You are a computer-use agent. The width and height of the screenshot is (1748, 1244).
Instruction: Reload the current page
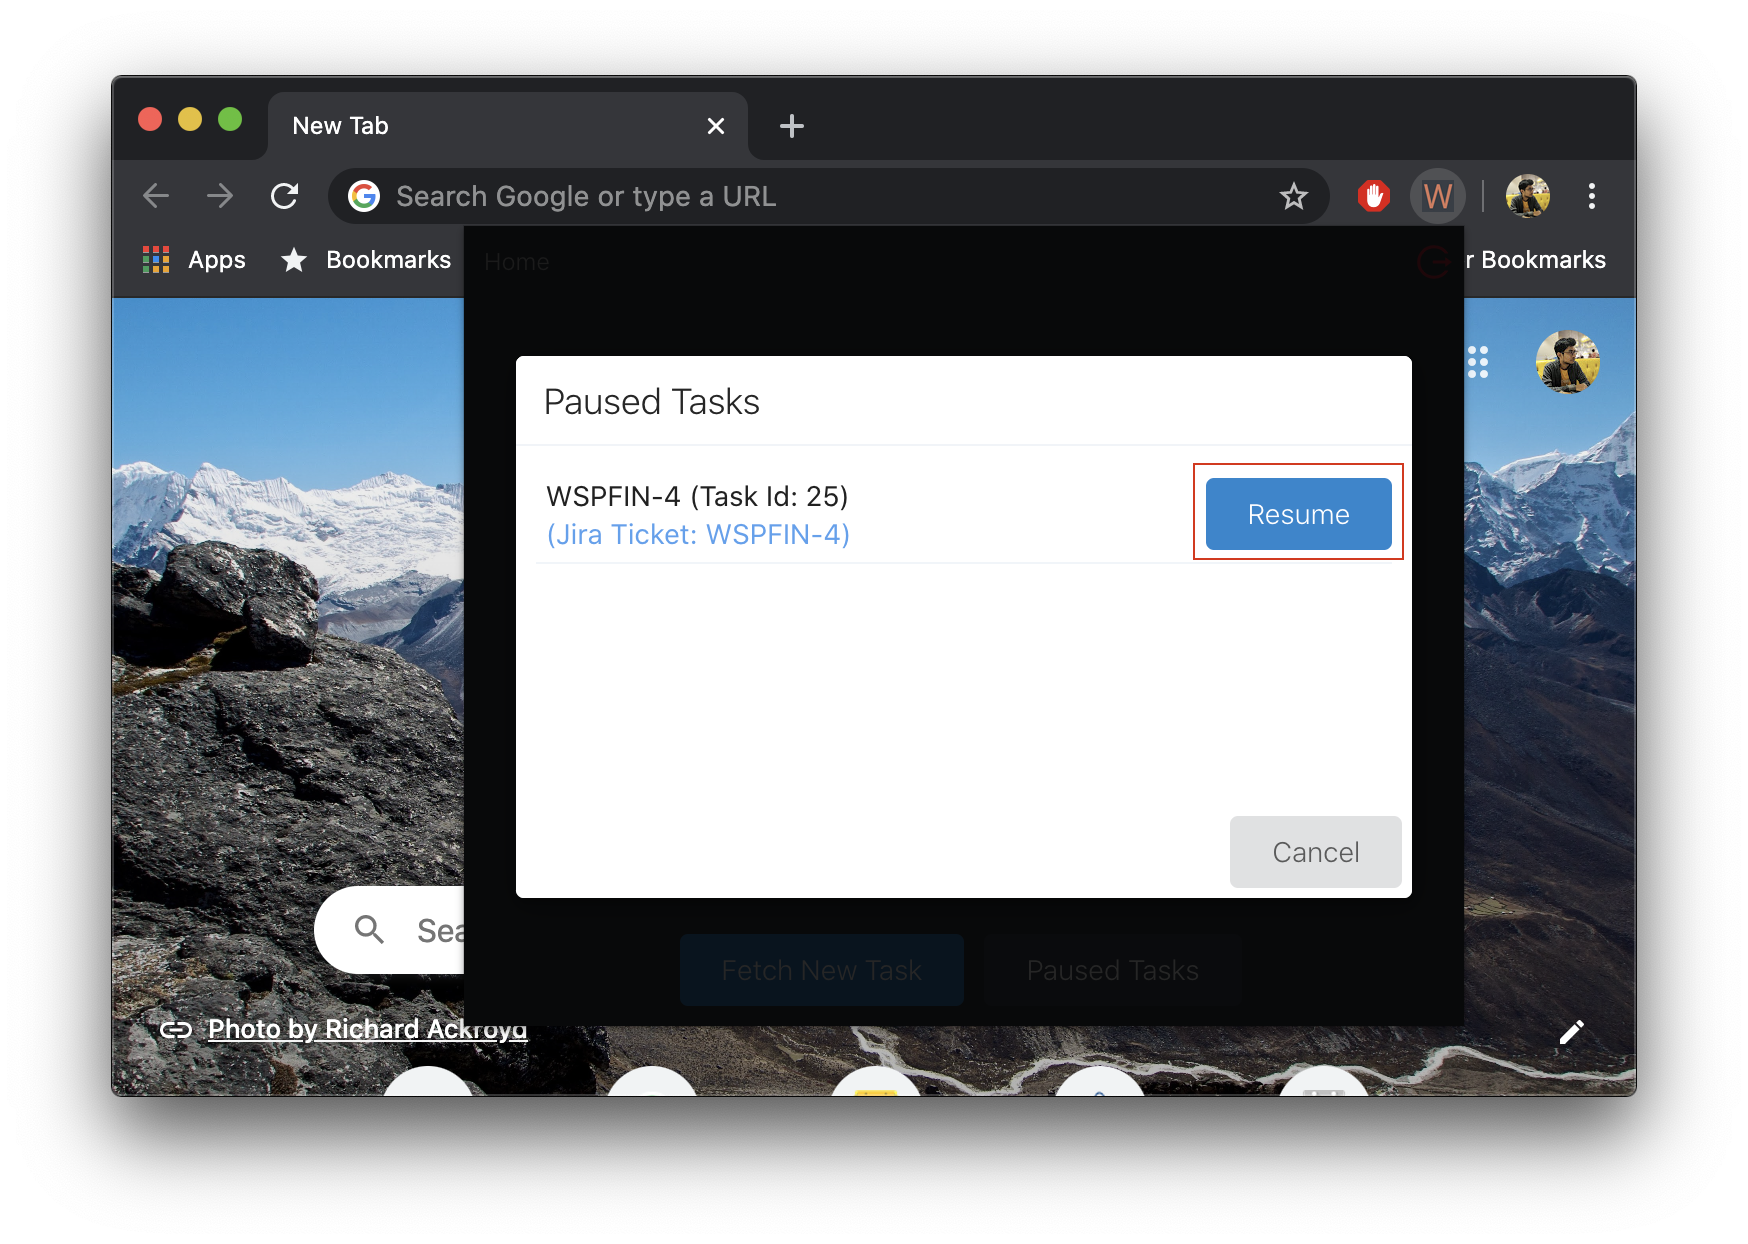(285, 196)
